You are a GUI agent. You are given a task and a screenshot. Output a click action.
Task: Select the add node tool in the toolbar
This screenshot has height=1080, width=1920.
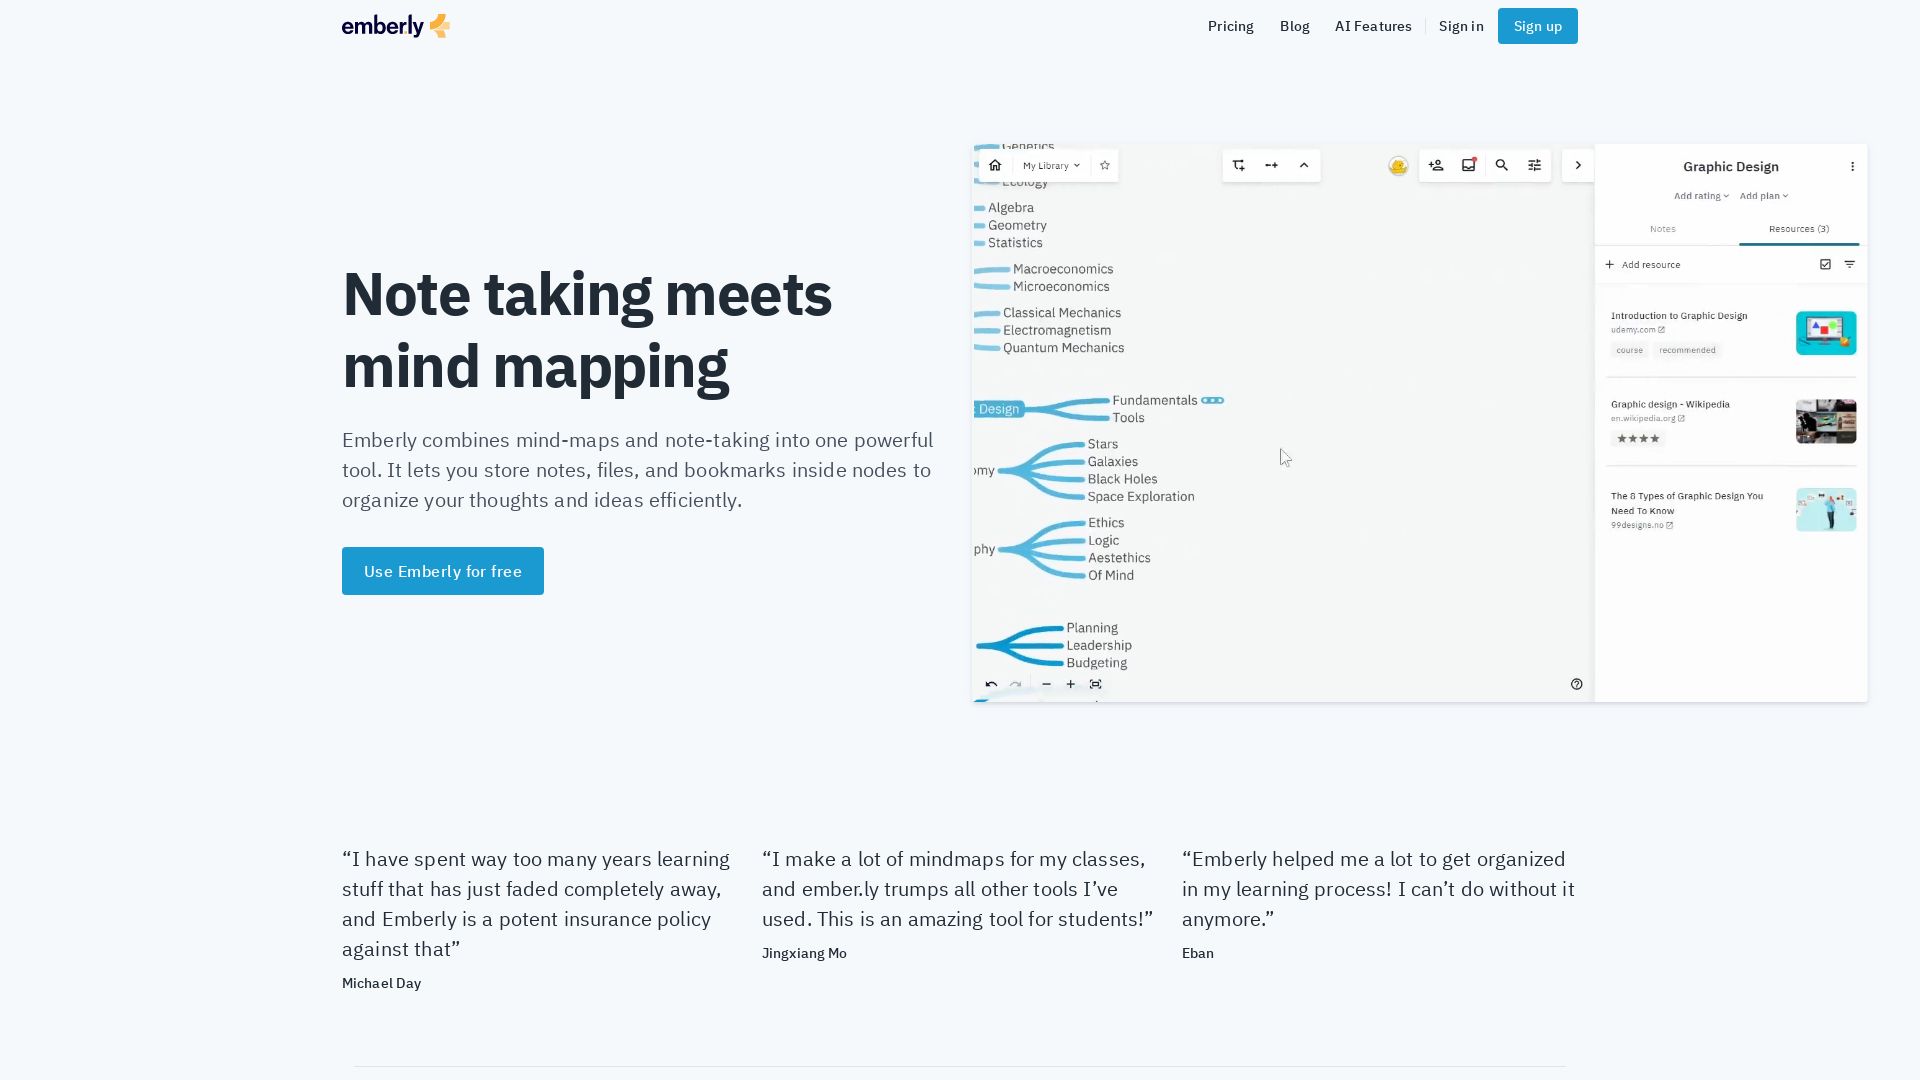coord(1238,165)
